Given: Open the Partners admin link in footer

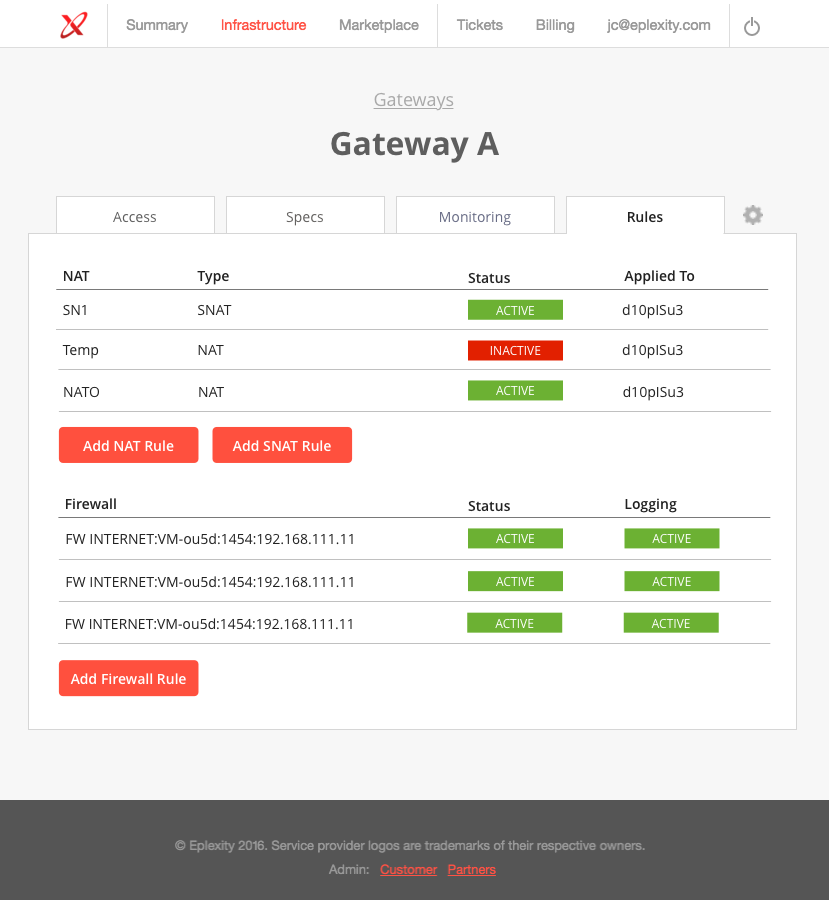Looking at the screenshot, I should tap(471, 870).
